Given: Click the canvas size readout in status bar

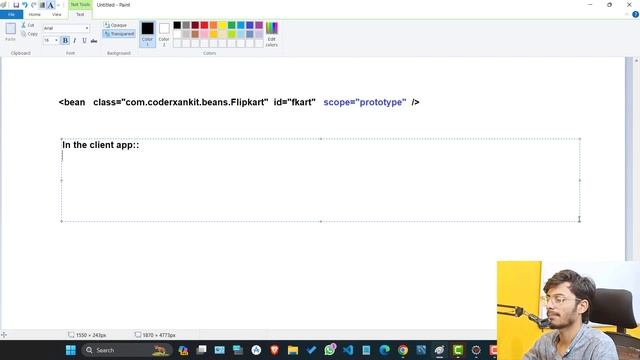Looking at the screenshot, I should 155,335.
